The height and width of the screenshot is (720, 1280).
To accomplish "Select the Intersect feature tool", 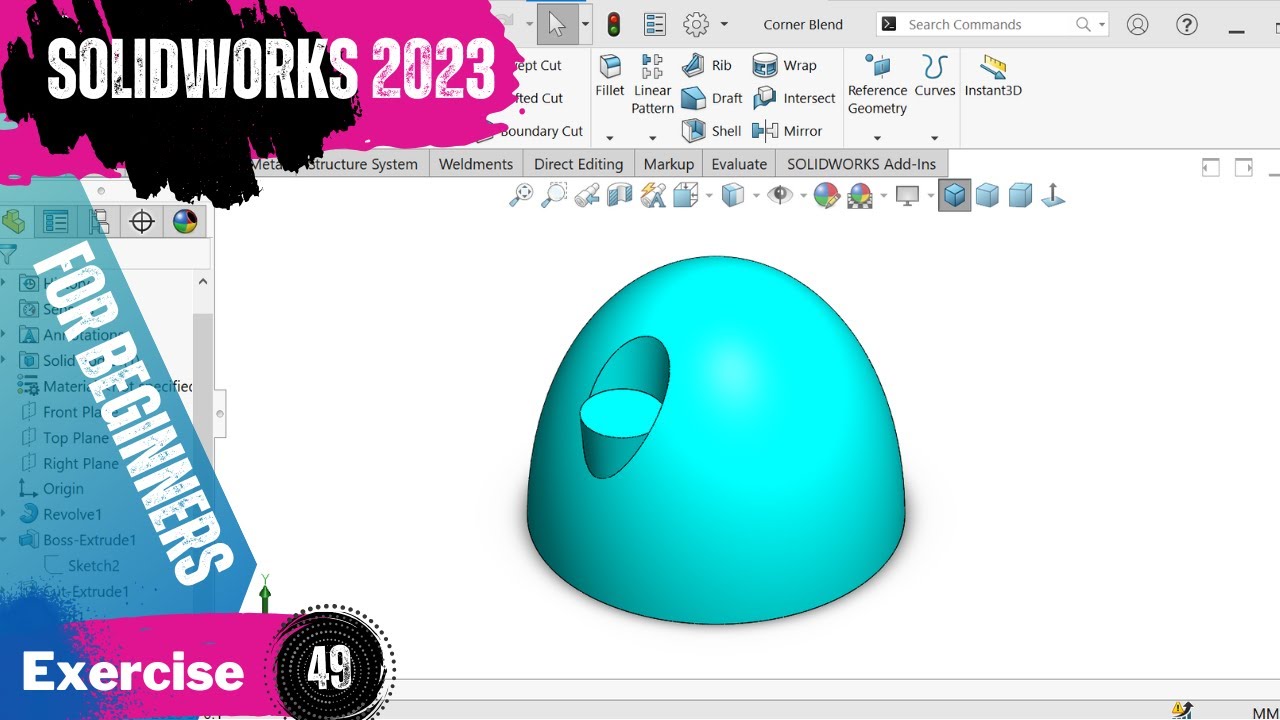I will pos(794,98).
